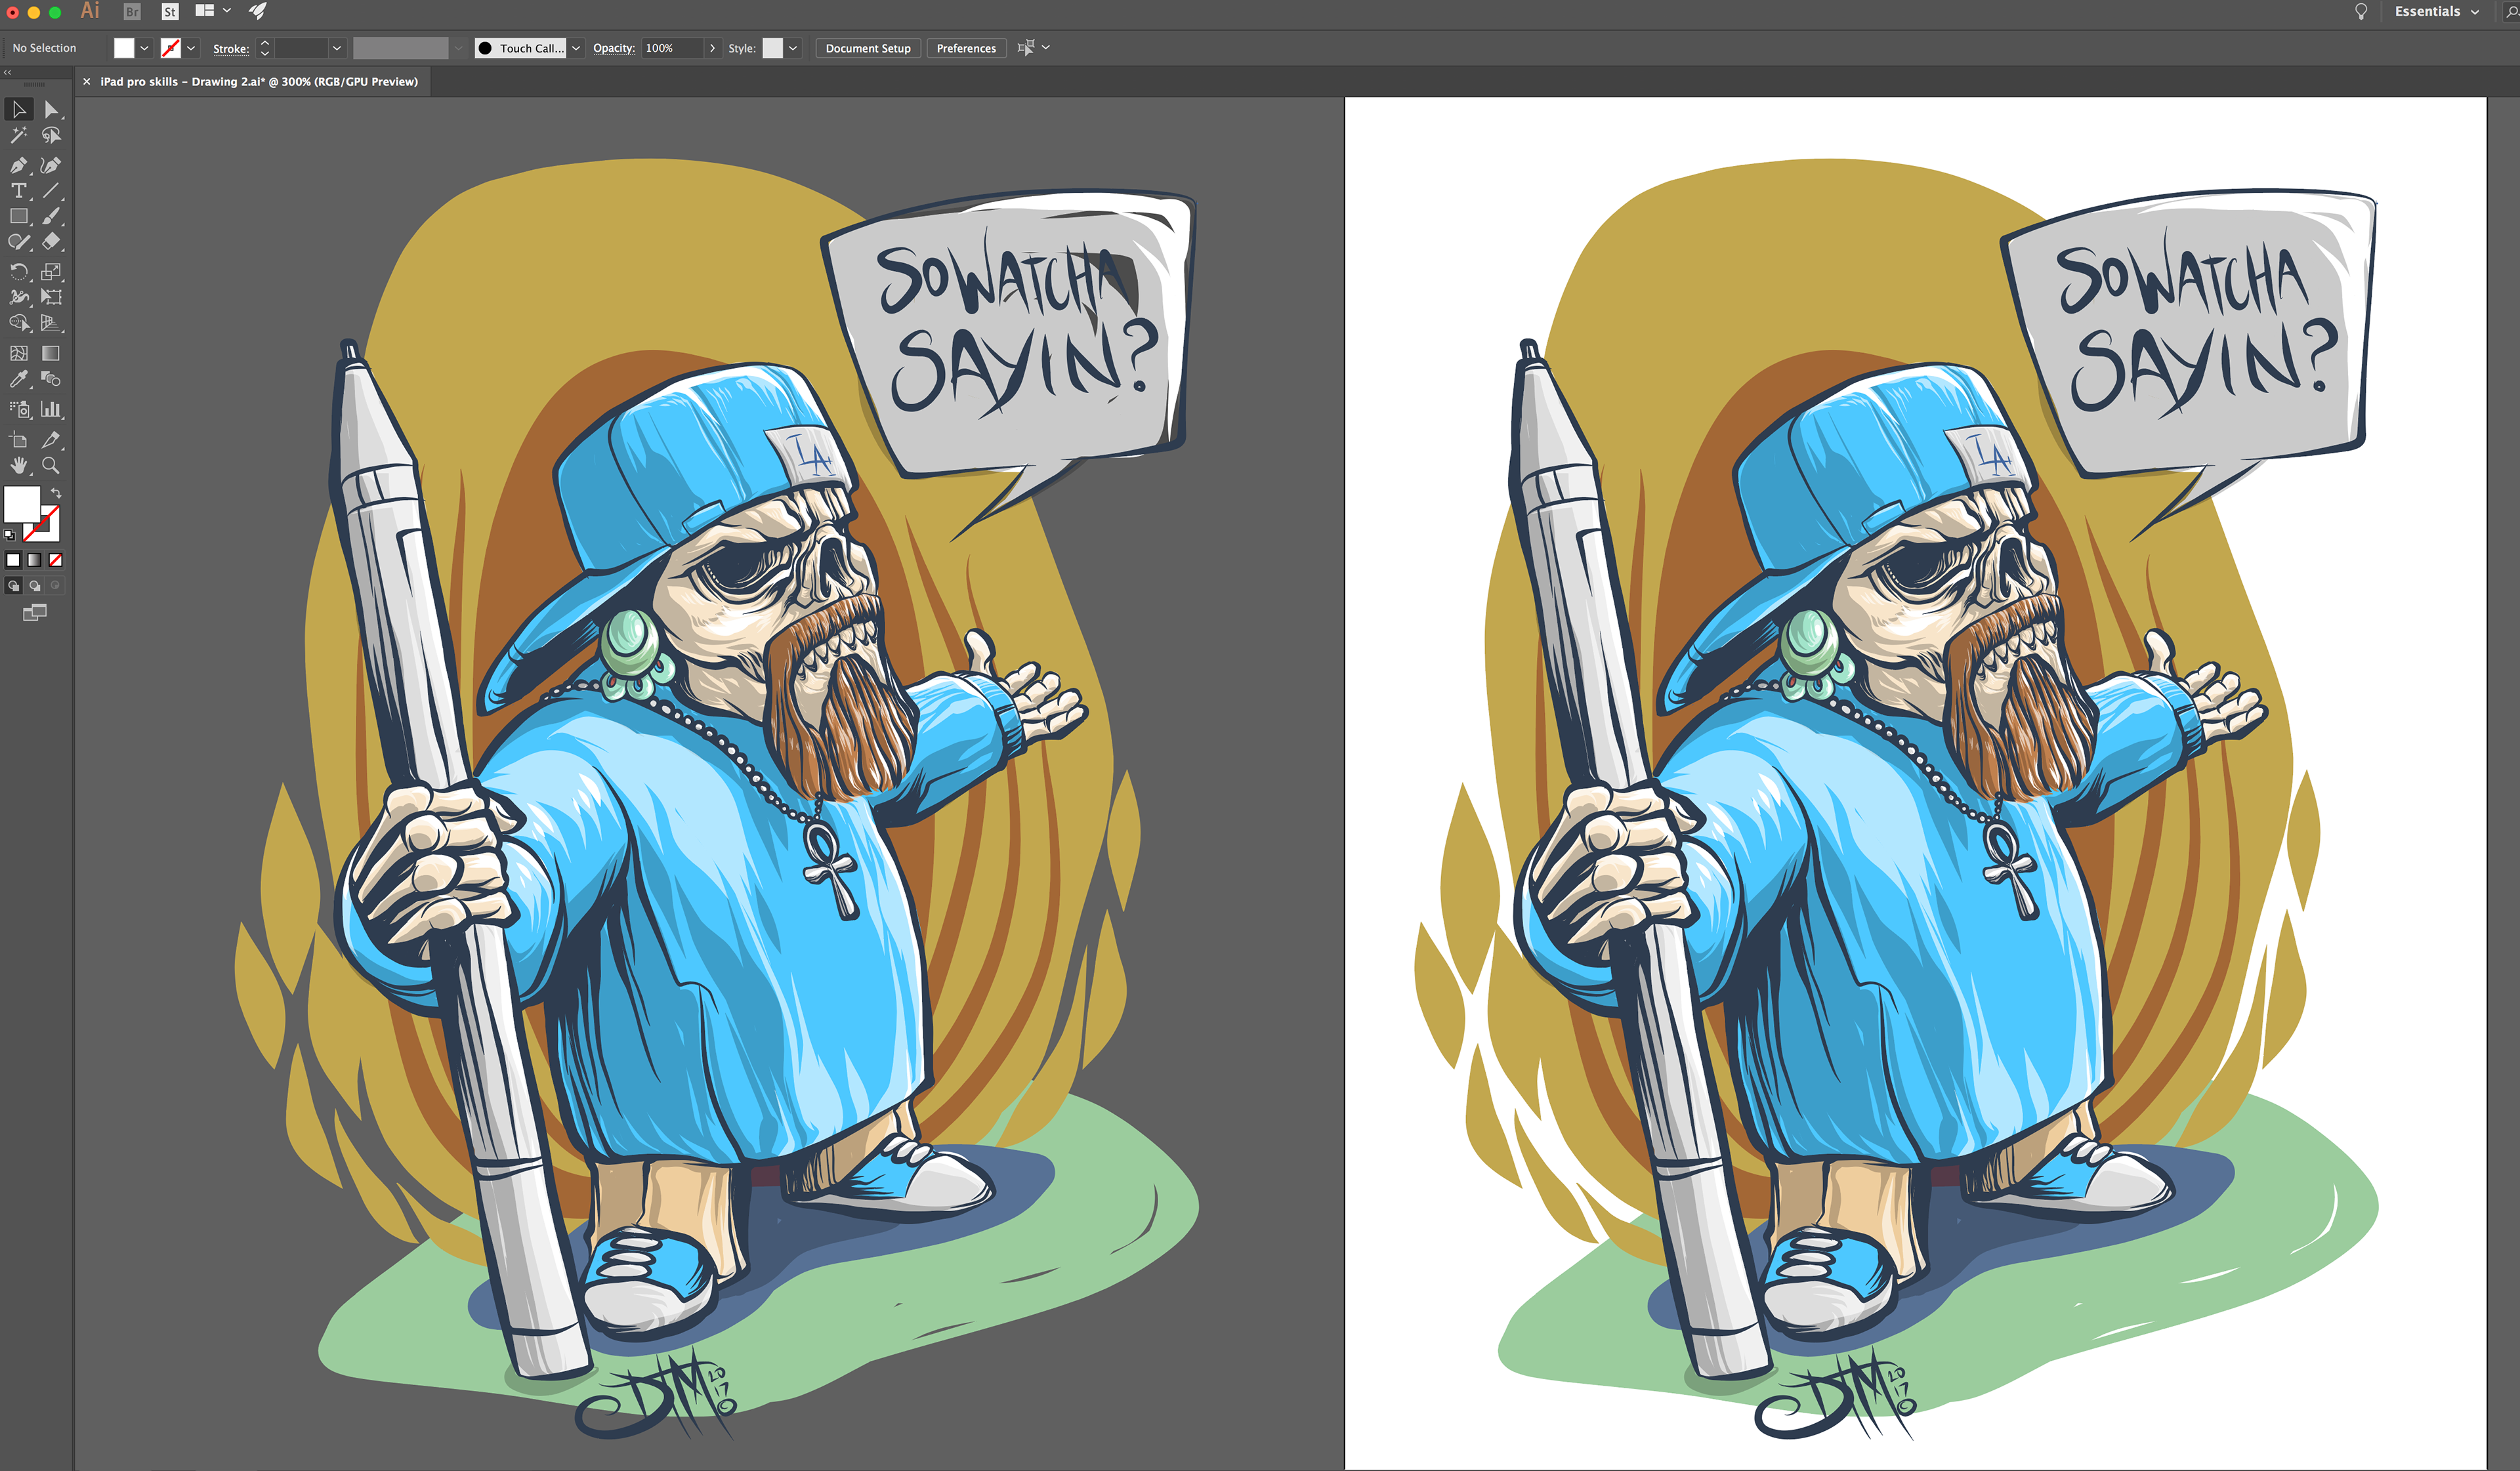Open the Align options dropdown arrow

1046,47
